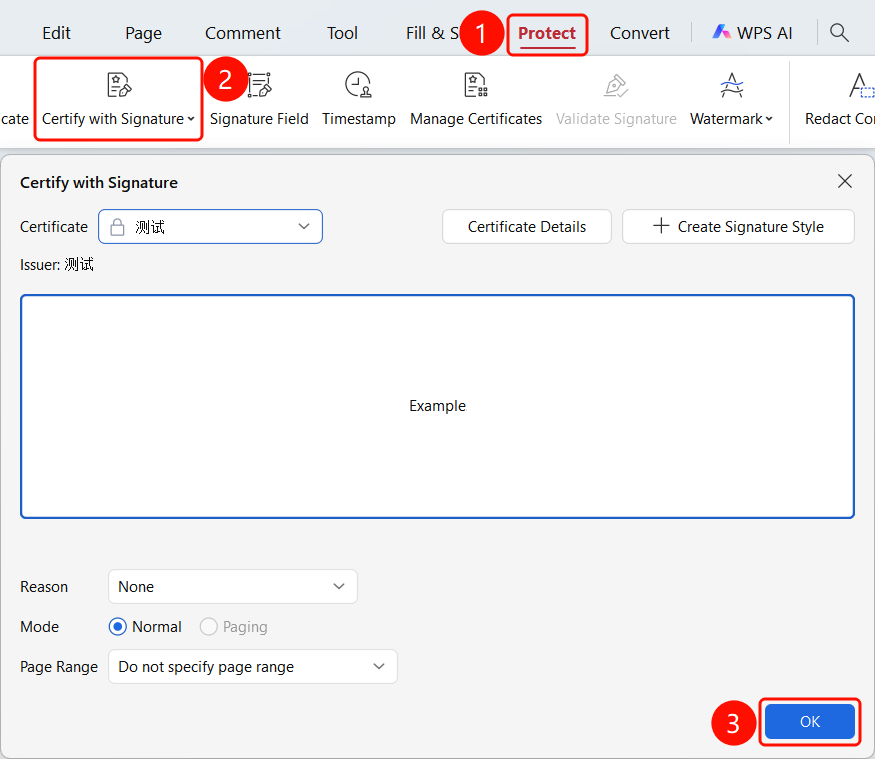The height and width of the screenshot is (759, 875).
Task: Close the Certify with Signature dialog
Action: pos(845,181)
